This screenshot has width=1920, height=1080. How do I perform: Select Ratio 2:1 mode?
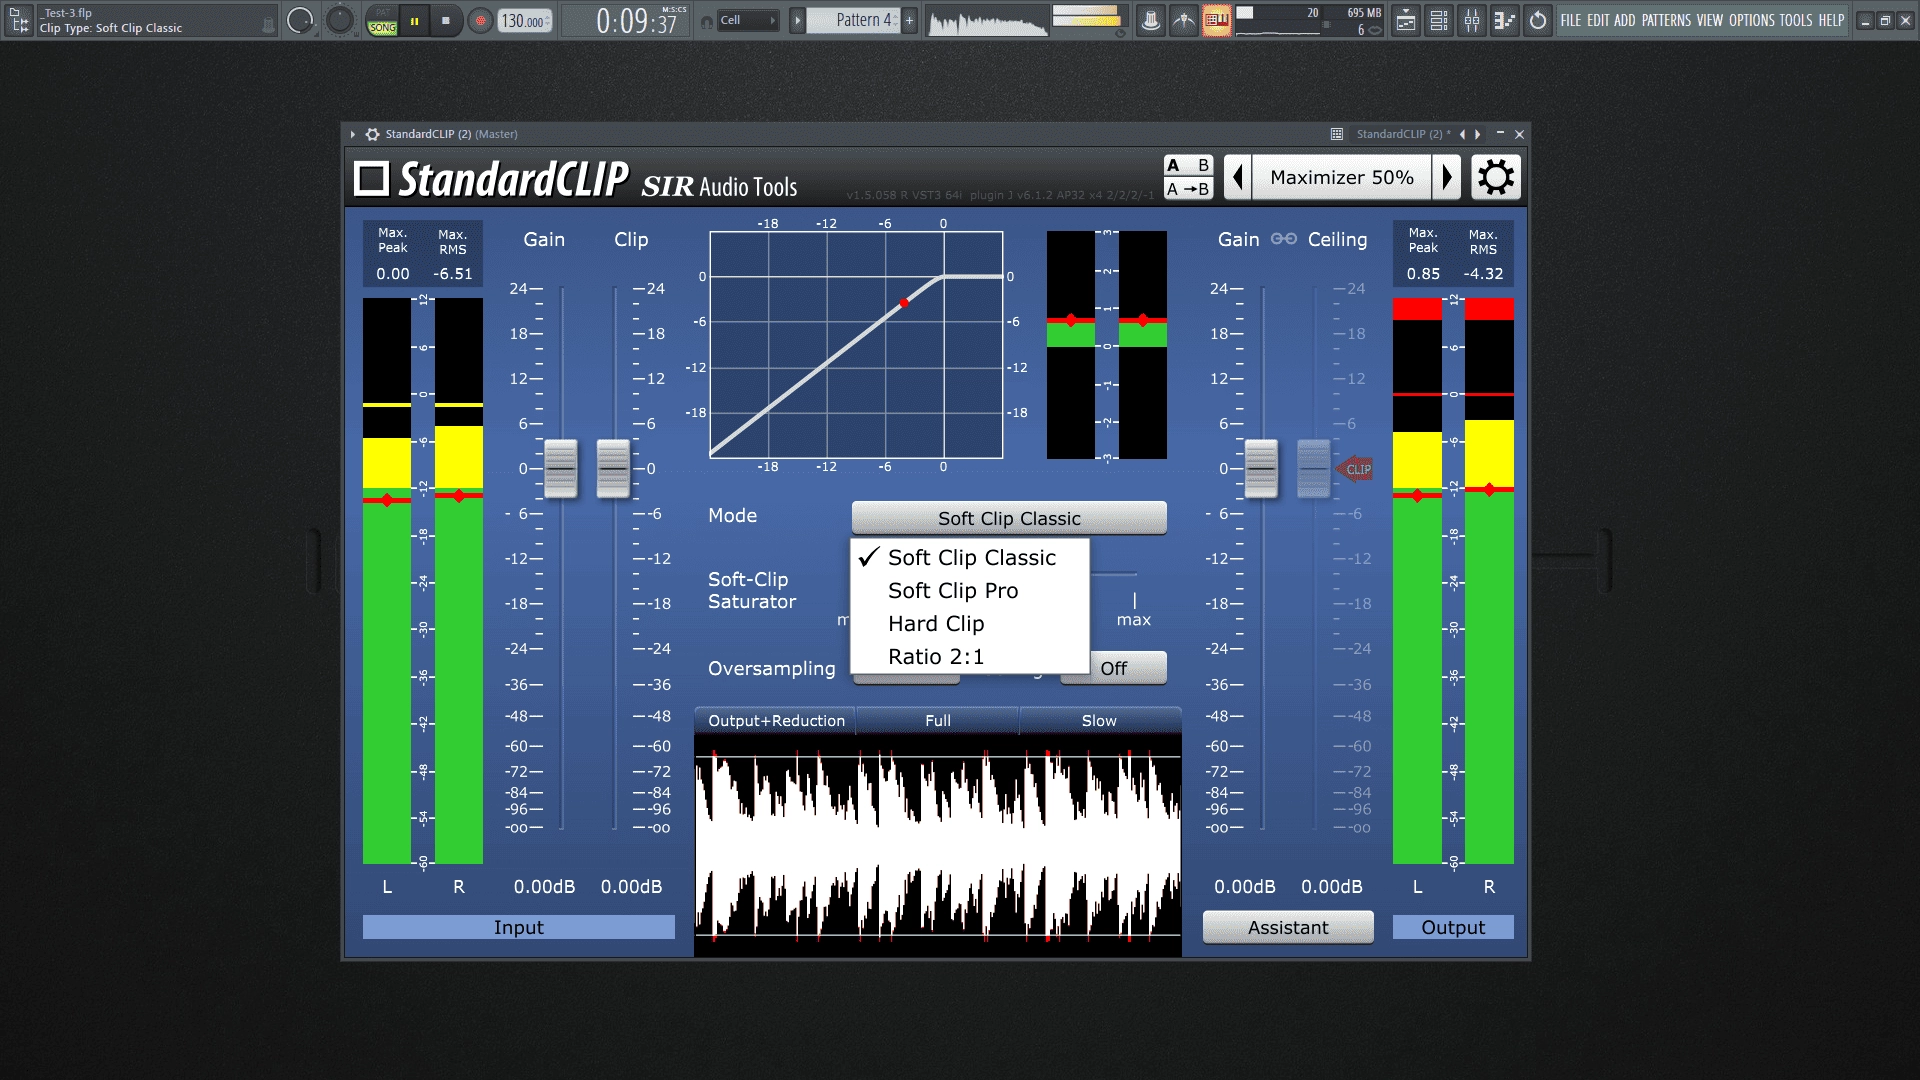[x=970, y=657]
